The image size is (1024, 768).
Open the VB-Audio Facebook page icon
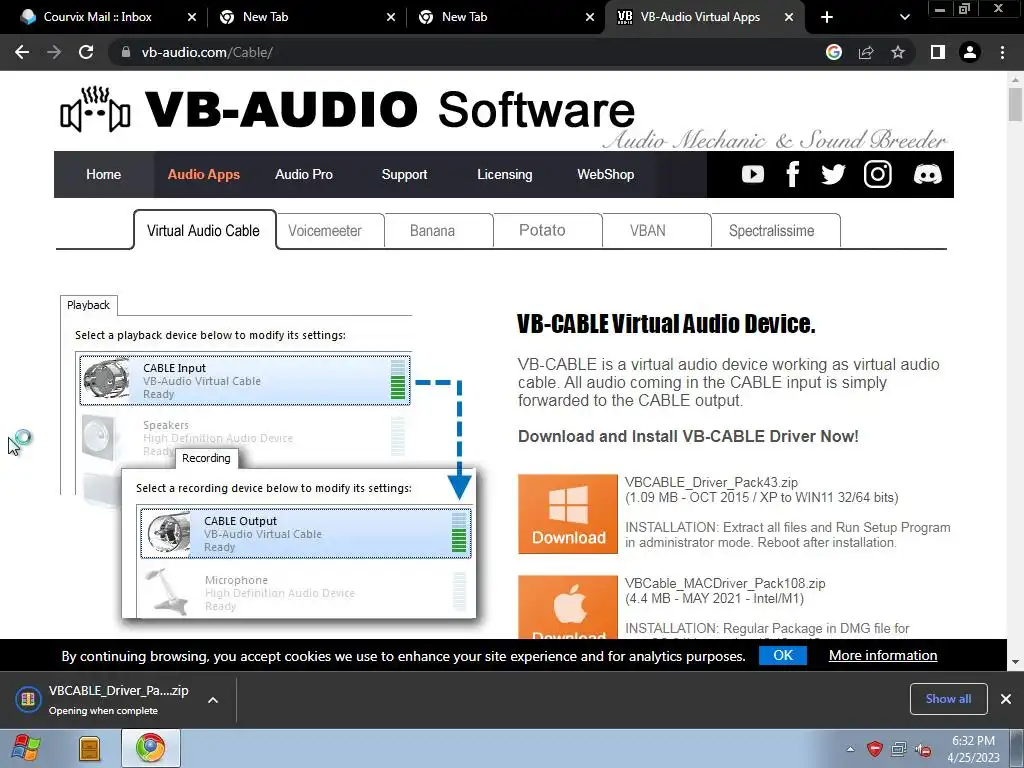[792, 174]
